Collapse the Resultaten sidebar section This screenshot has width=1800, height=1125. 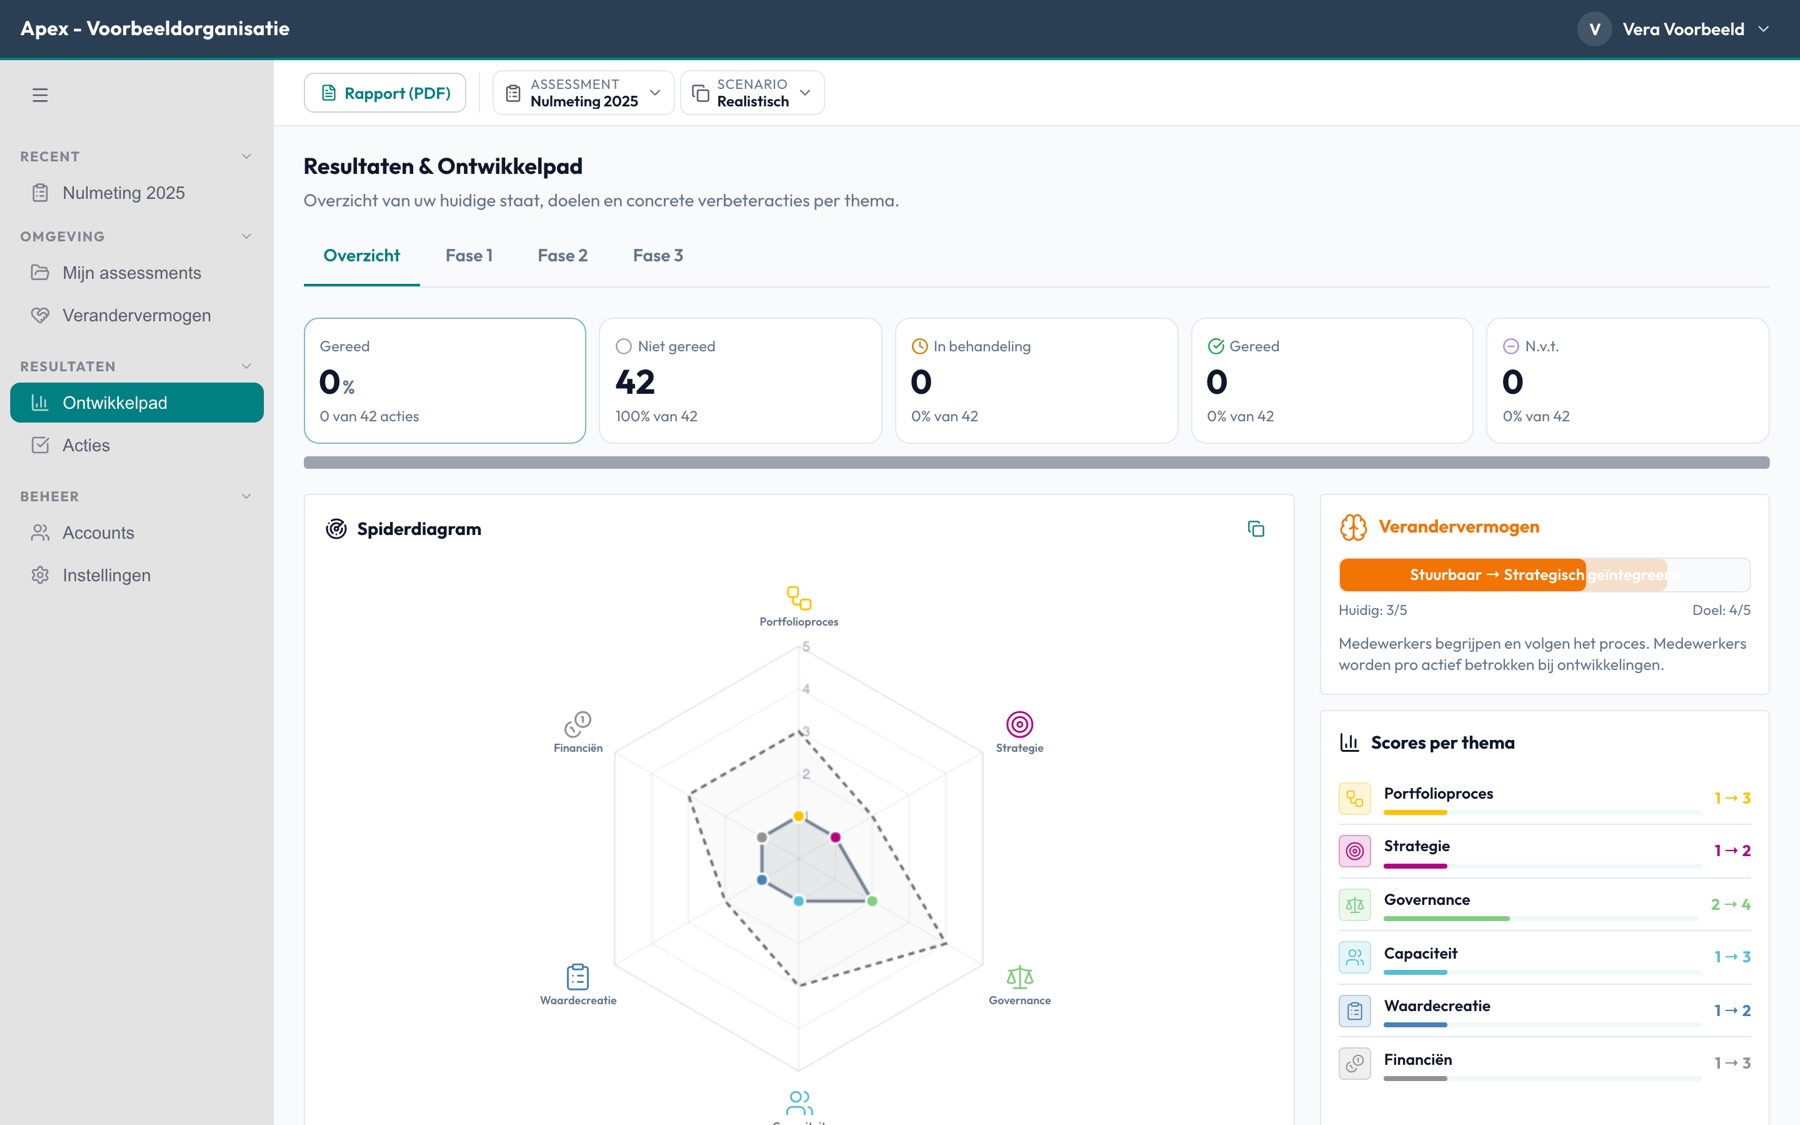pos(246,366)
